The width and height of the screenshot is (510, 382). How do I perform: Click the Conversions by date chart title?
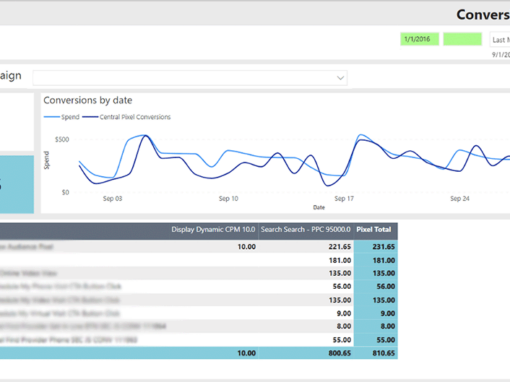pos(88,100)
